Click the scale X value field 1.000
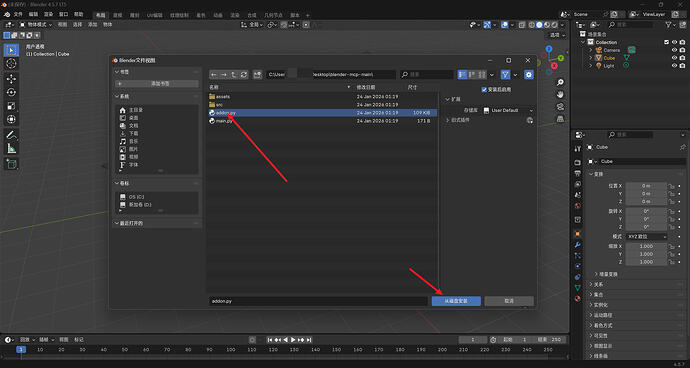Viewport: 690px width, 368px height. (x=646, y=246)
